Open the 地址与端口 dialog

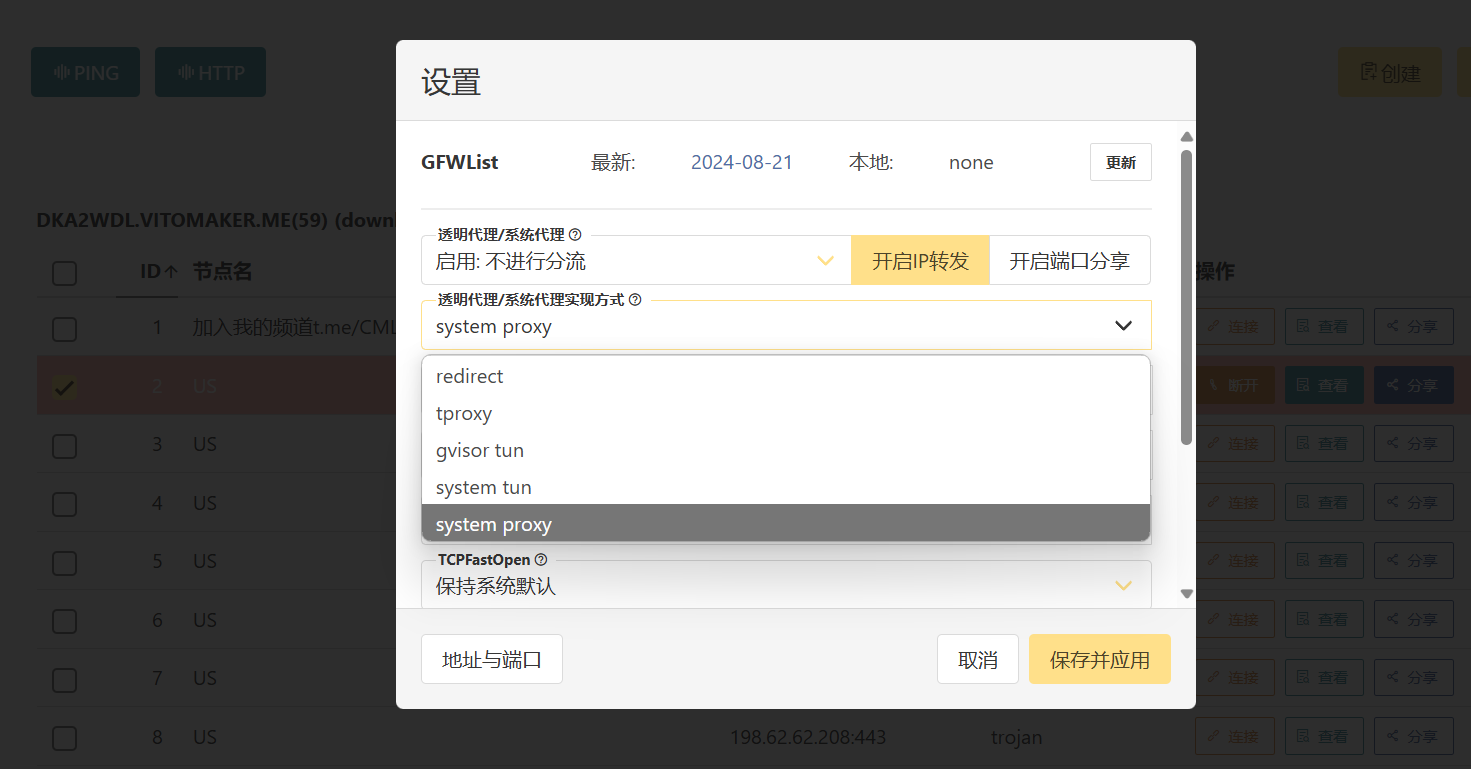[x=492, y=659]
